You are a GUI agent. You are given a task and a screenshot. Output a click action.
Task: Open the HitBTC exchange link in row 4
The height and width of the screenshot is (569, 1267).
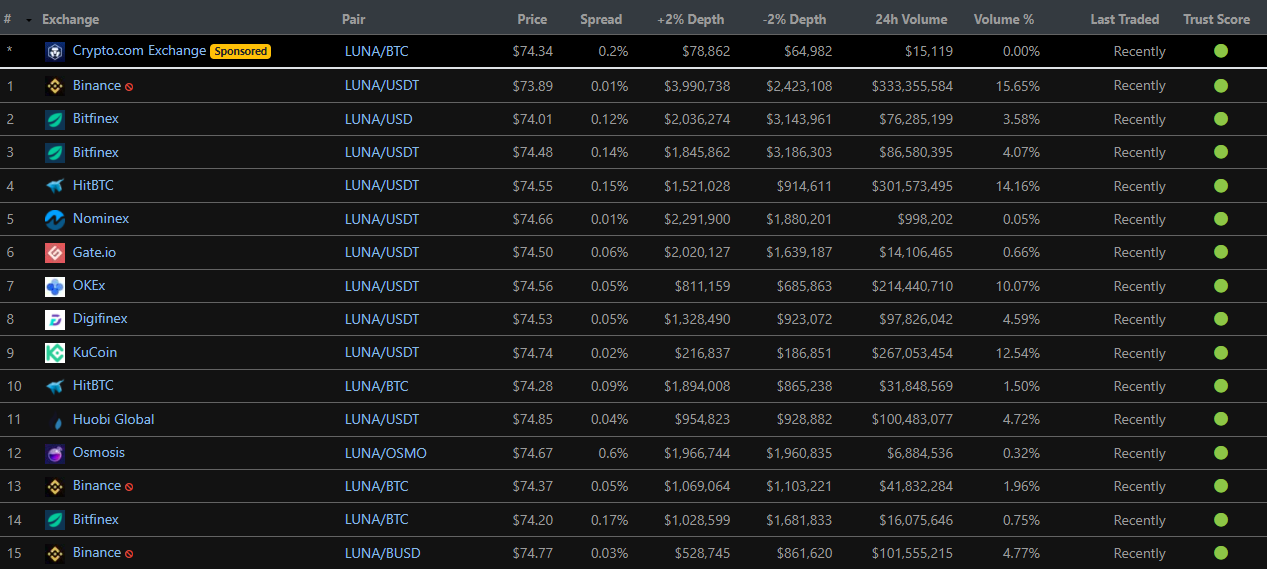click(x=93, y=185)
